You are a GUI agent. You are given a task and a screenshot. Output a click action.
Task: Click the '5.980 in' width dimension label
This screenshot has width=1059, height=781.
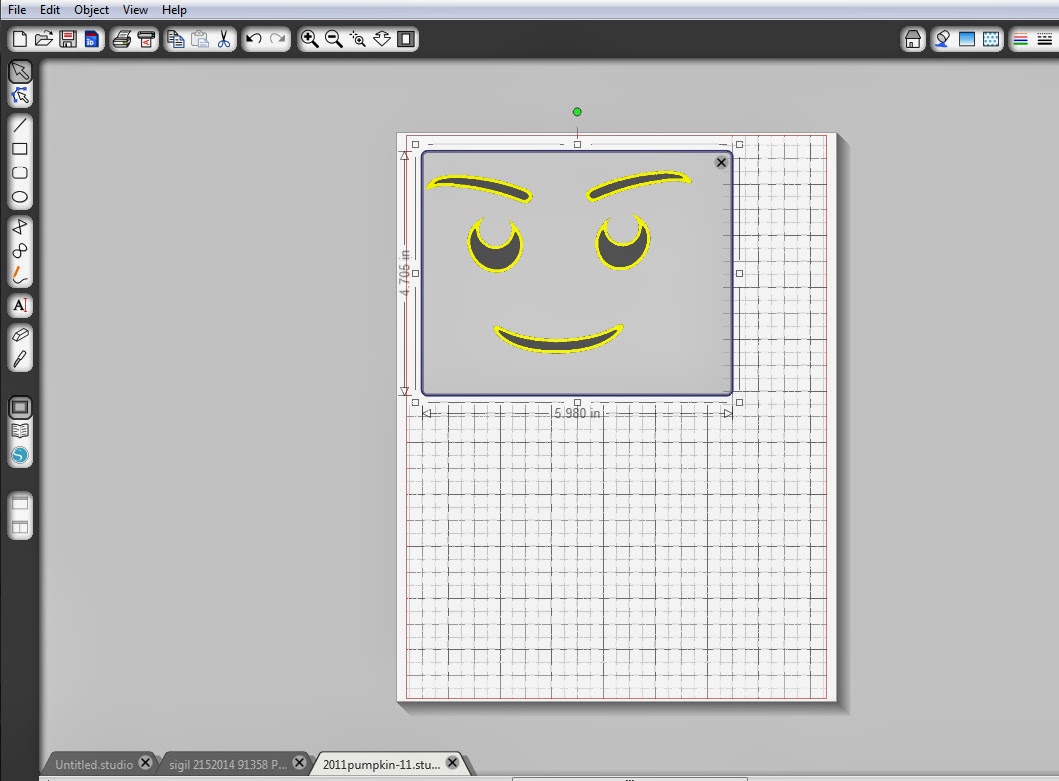[x=577, y=413]
